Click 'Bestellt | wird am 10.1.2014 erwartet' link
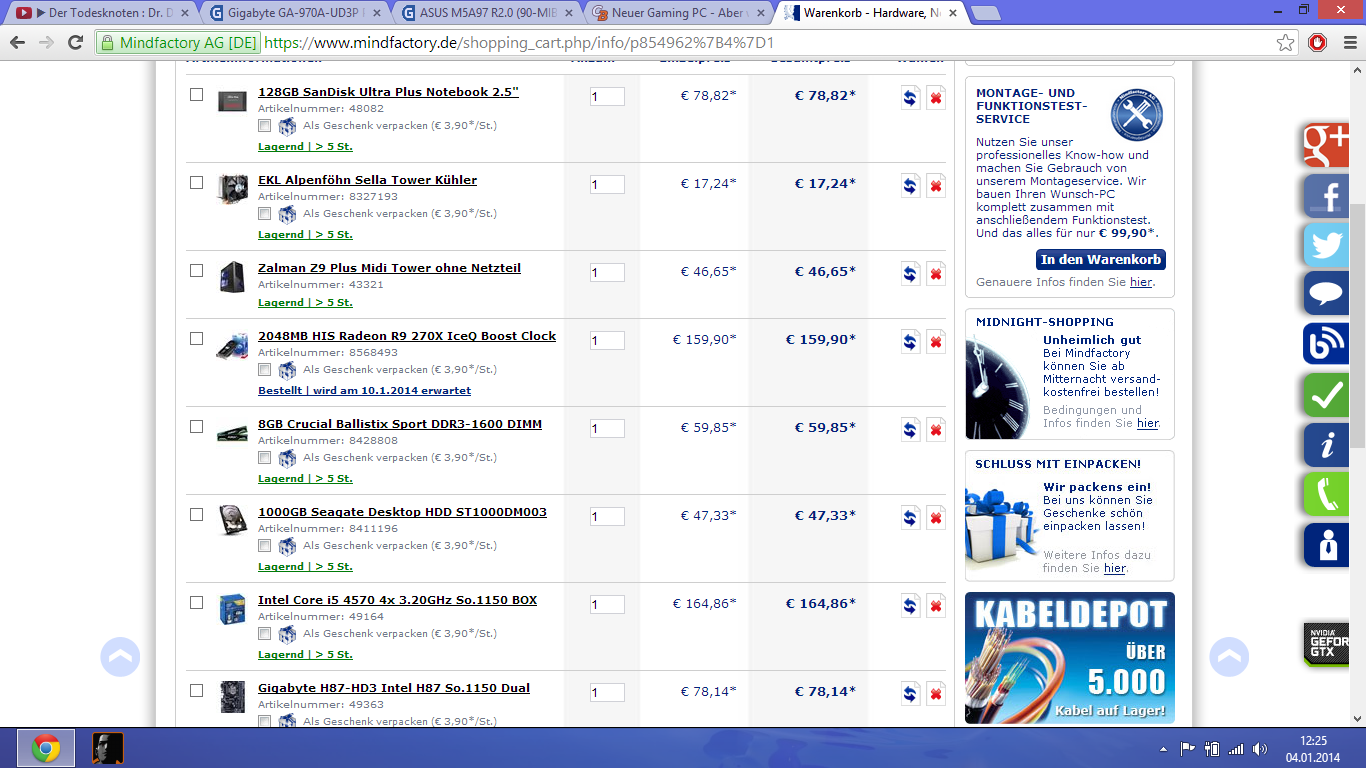 click(x=364, y=391)
